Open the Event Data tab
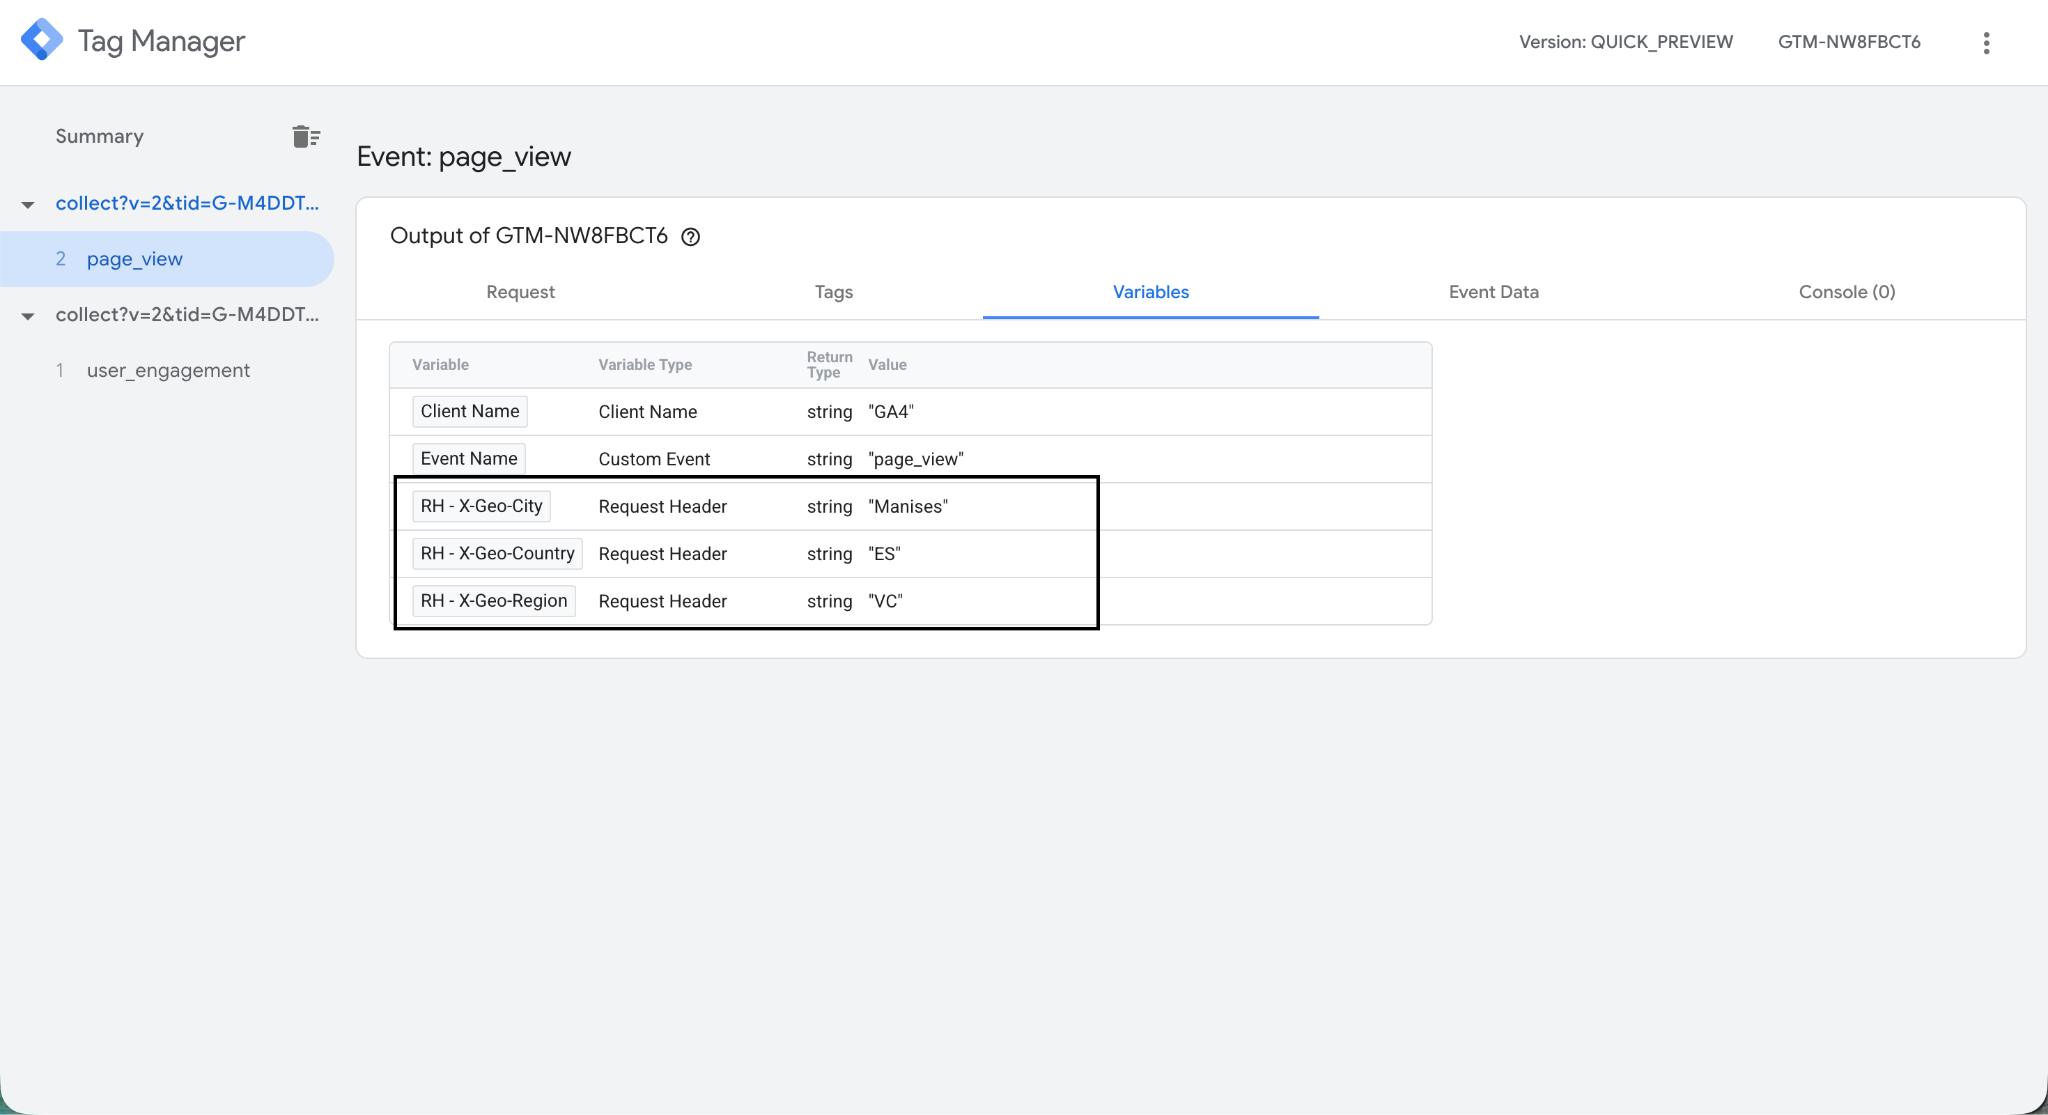Viewport: 2048px width, 1115px height. 1493,292
